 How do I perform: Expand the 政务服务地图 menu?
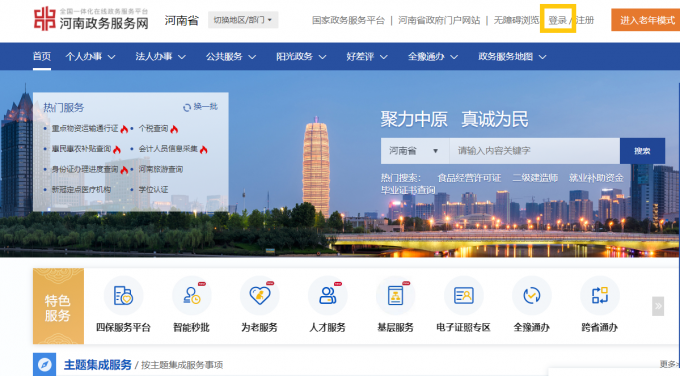[x=512, y=56]
